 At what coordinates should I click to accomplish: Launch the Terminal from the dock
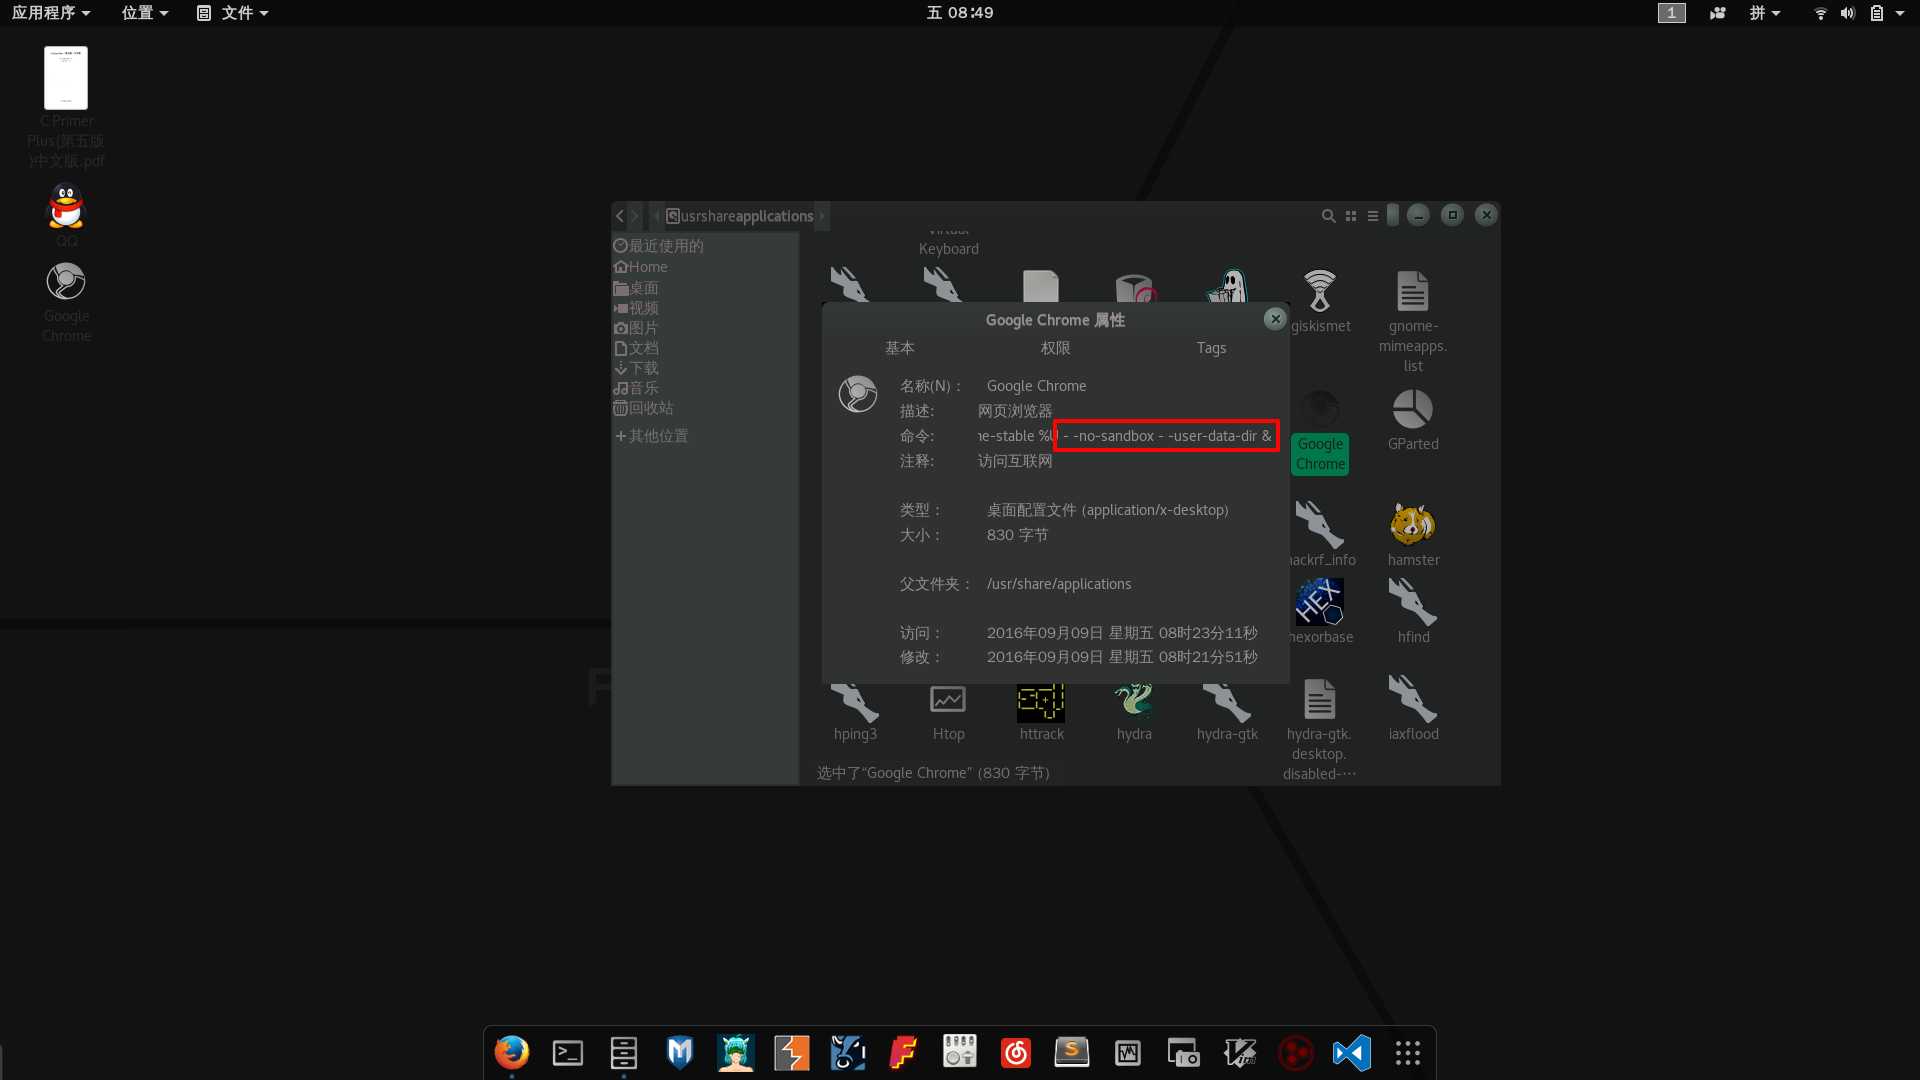tap(568, 1052)
